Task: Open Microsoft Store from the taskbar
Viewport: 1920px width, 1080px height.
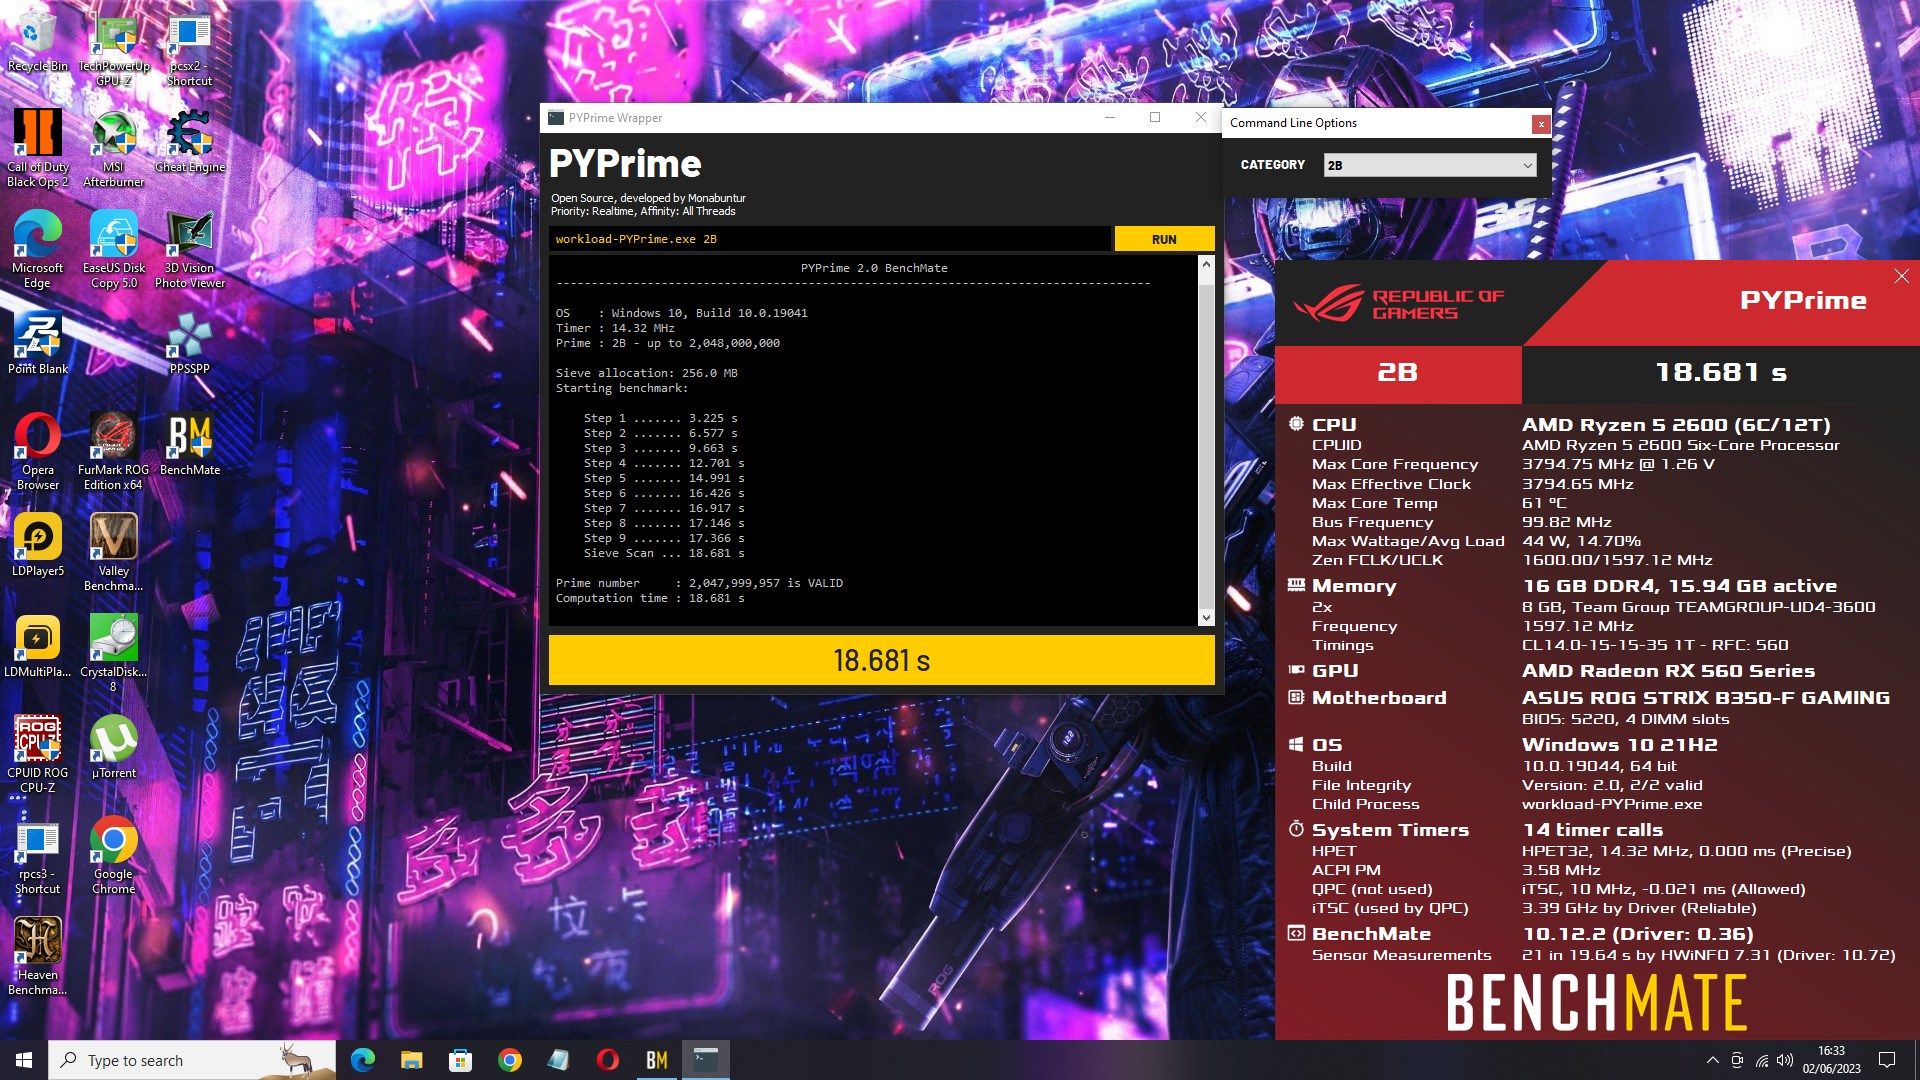Action: click(x=460, y=1060)
